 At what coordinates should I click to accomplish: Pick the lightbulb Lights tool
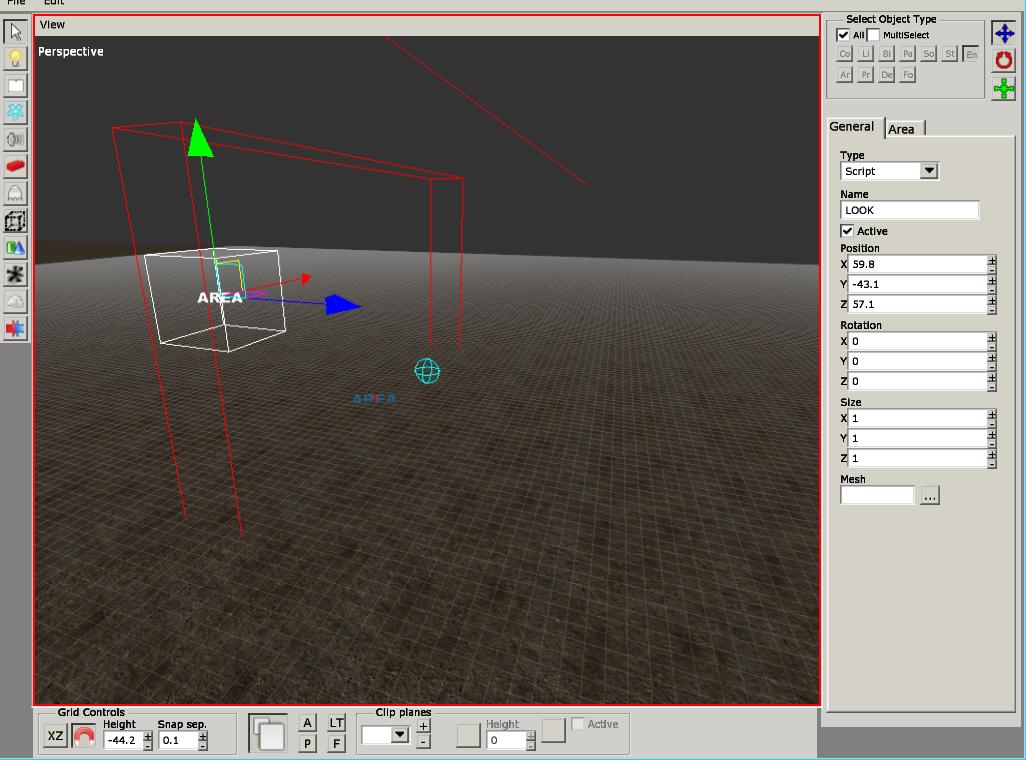tap(15, 59)
